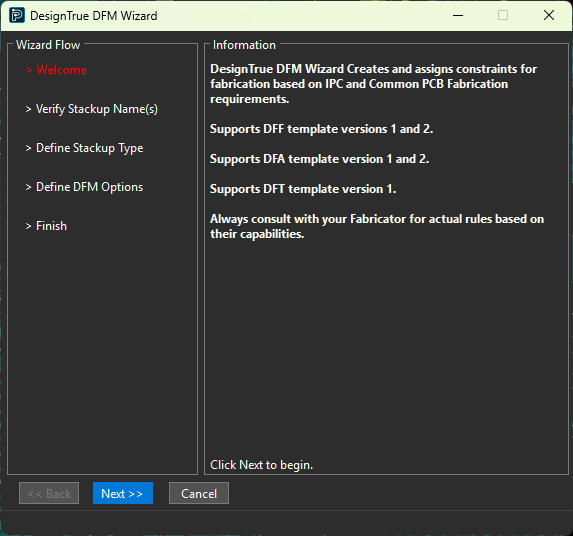Select Verify Stackup Name(s) step
573x536 pixels.
tap(91, 109)
